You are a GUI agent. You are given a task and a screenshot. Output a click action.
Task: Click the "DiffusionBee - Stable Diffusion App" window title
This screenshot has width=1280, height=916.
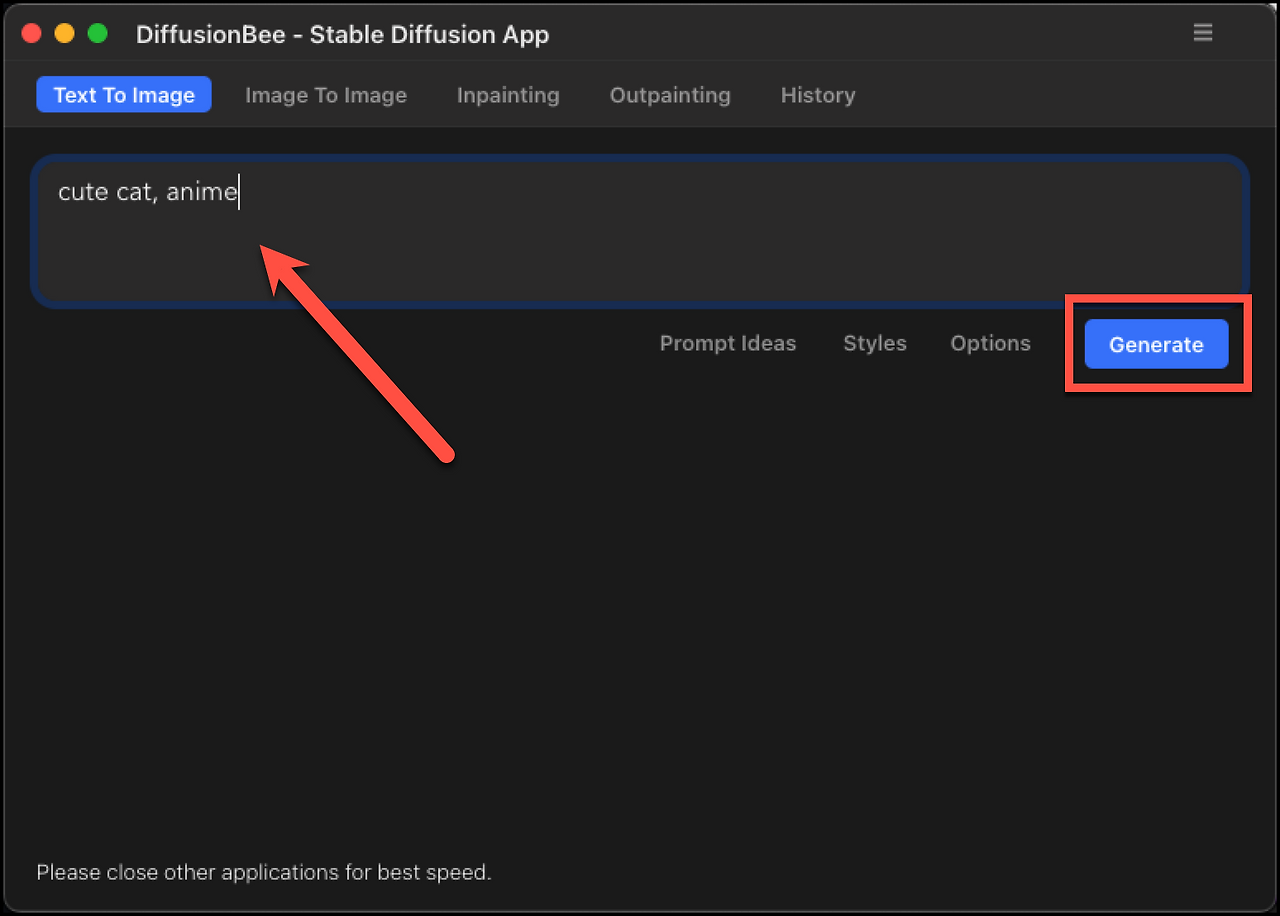343,34
